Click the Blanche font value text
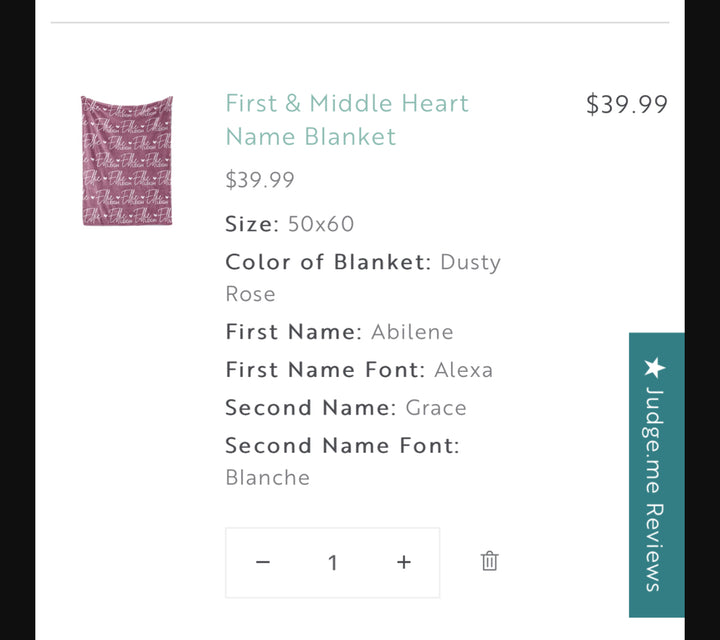 click(x=267, y=478)
